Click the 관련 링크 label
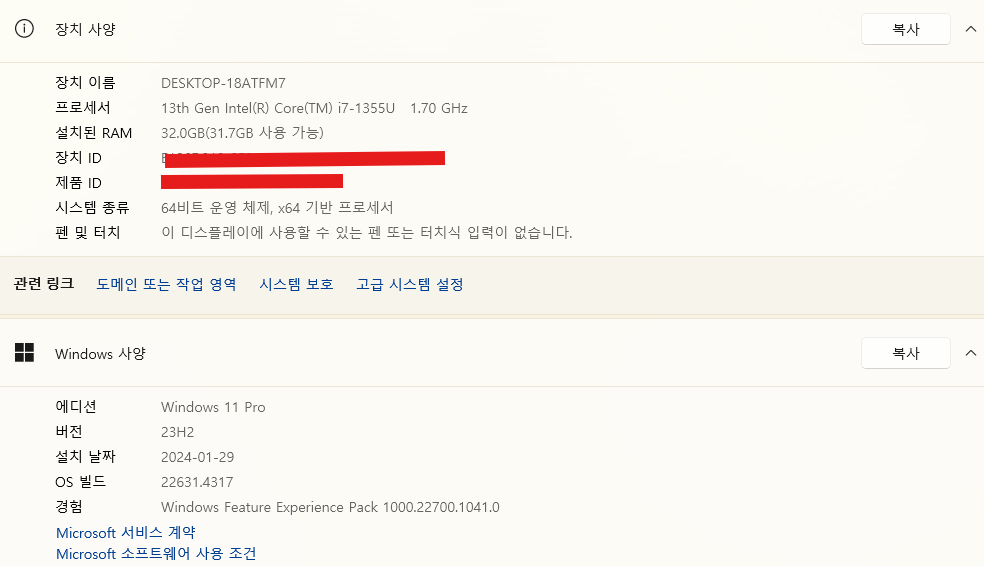The width and height of the screenshot is (984, 566). 44,284
